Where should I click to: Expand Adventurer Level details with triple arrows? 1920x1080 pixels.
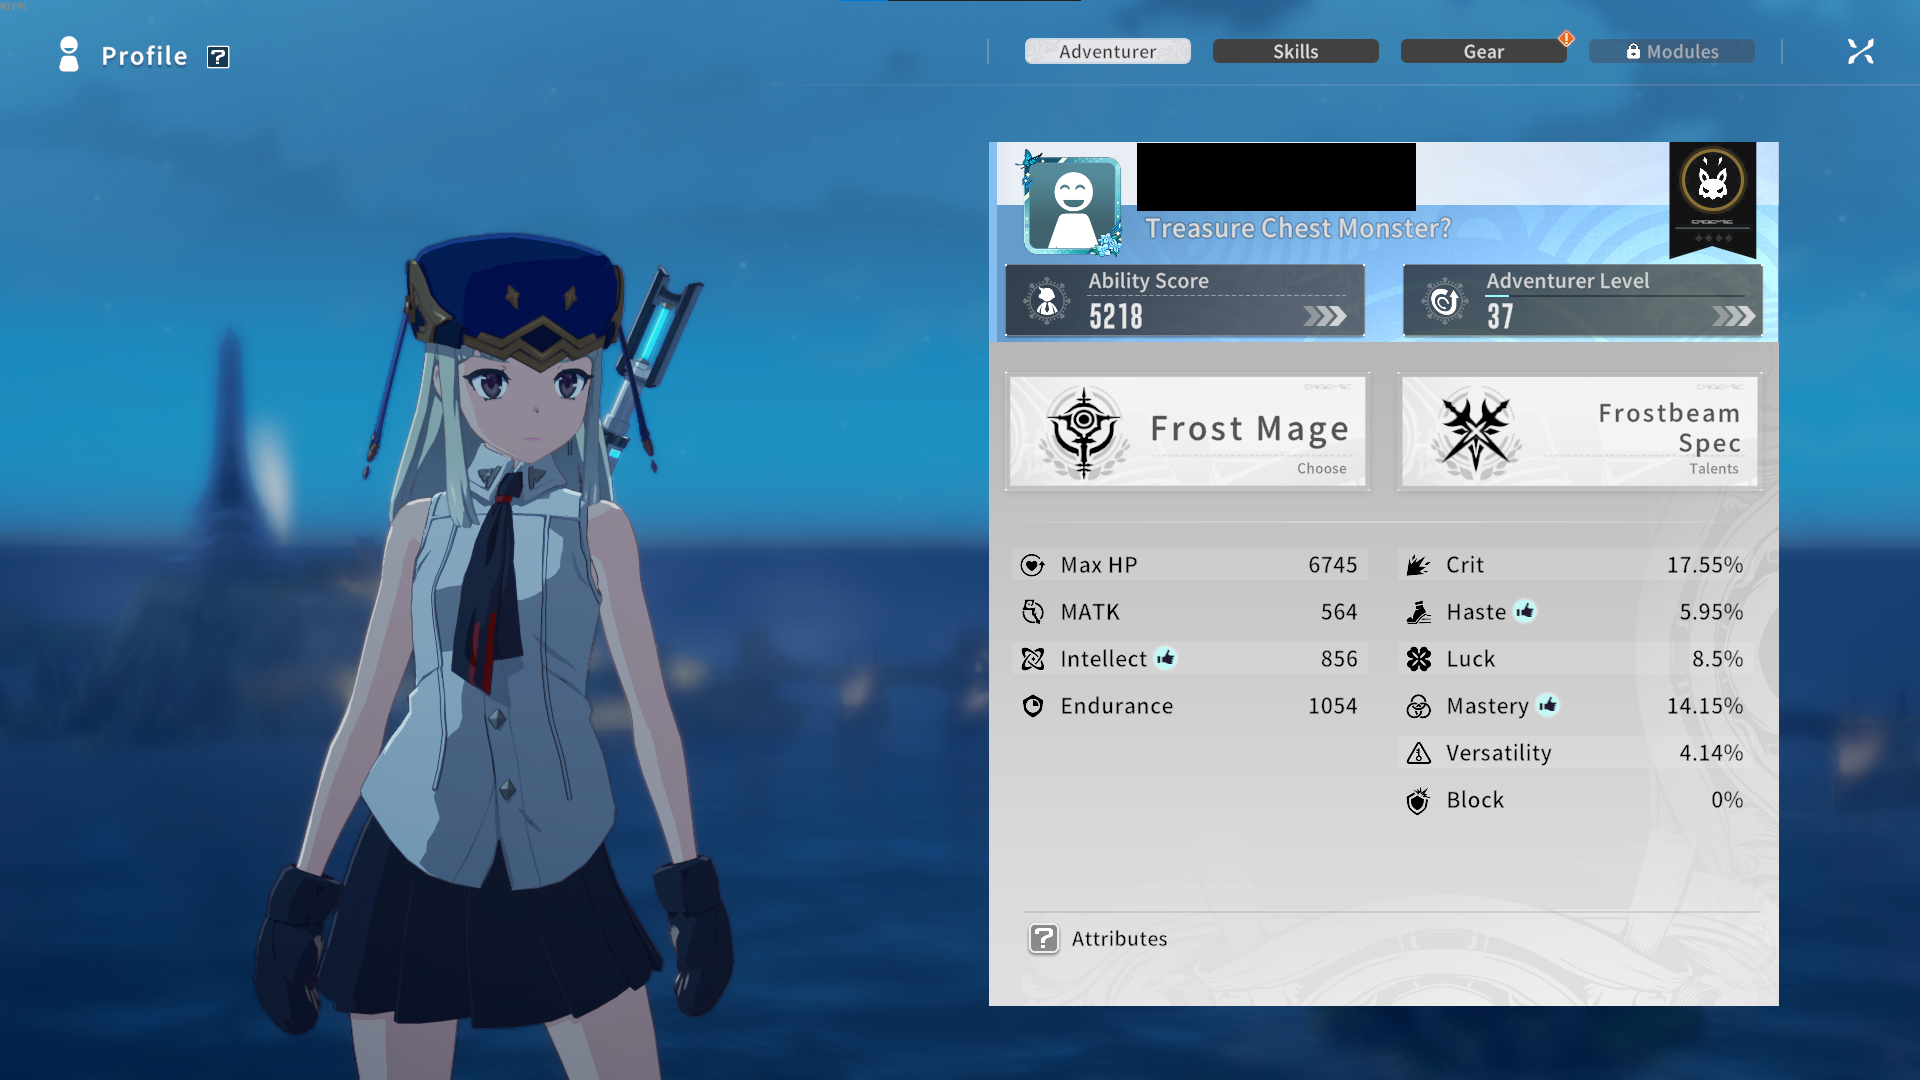pos(1733,317)
